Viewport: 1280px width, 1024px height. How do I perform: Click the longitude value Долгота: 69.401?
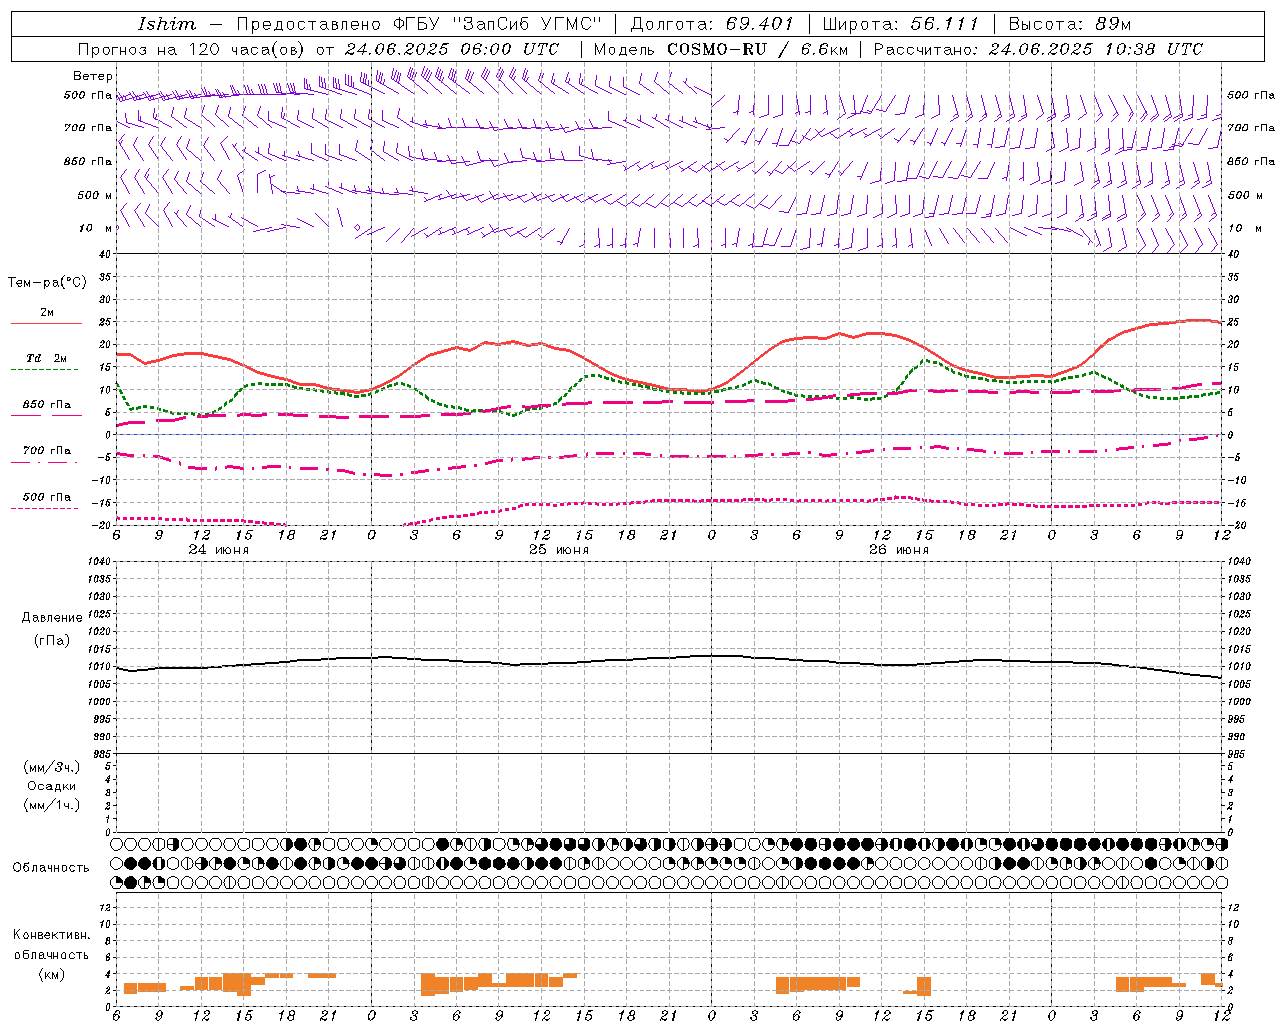point(712,24)
